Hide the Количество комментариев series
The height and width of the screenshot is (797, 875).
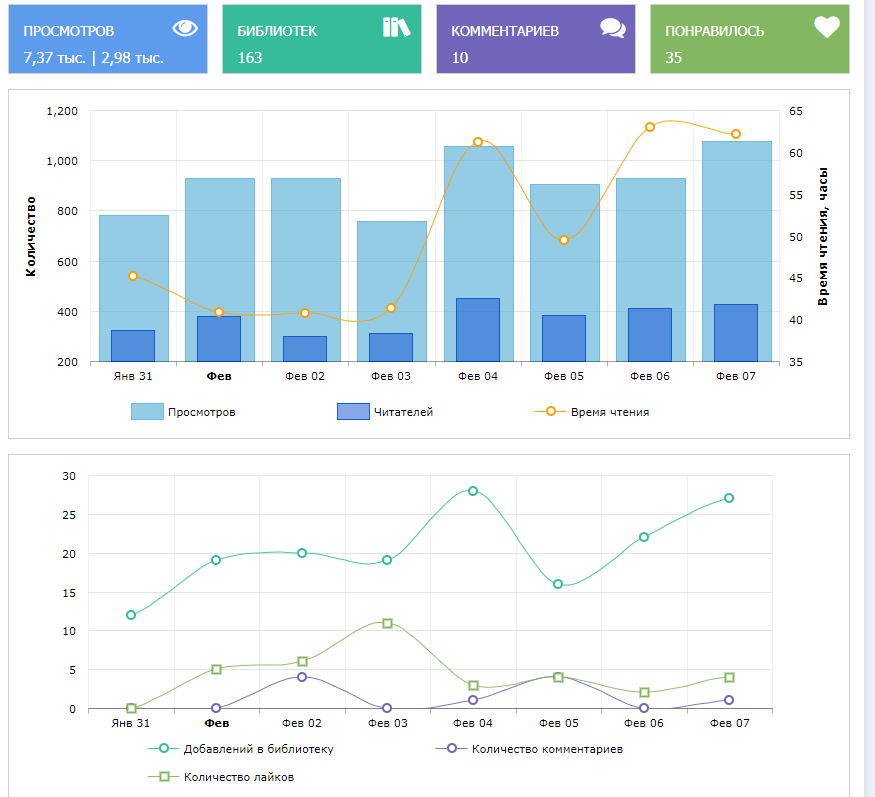(x=547, y=748)
